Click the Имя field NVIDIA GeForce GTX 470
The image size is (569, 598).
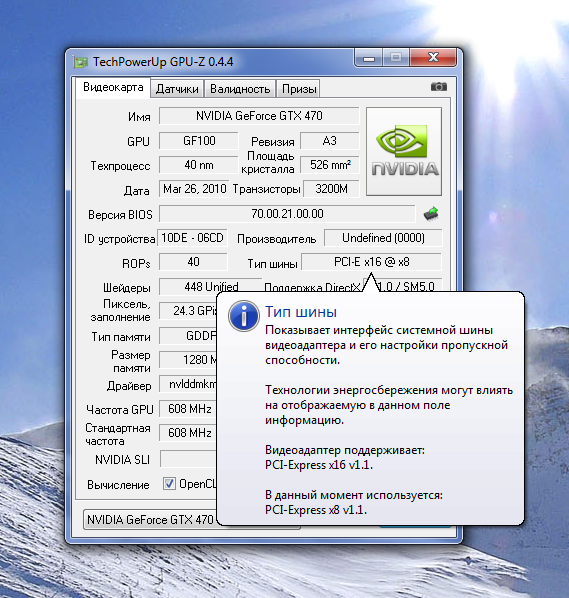[259, 116]
